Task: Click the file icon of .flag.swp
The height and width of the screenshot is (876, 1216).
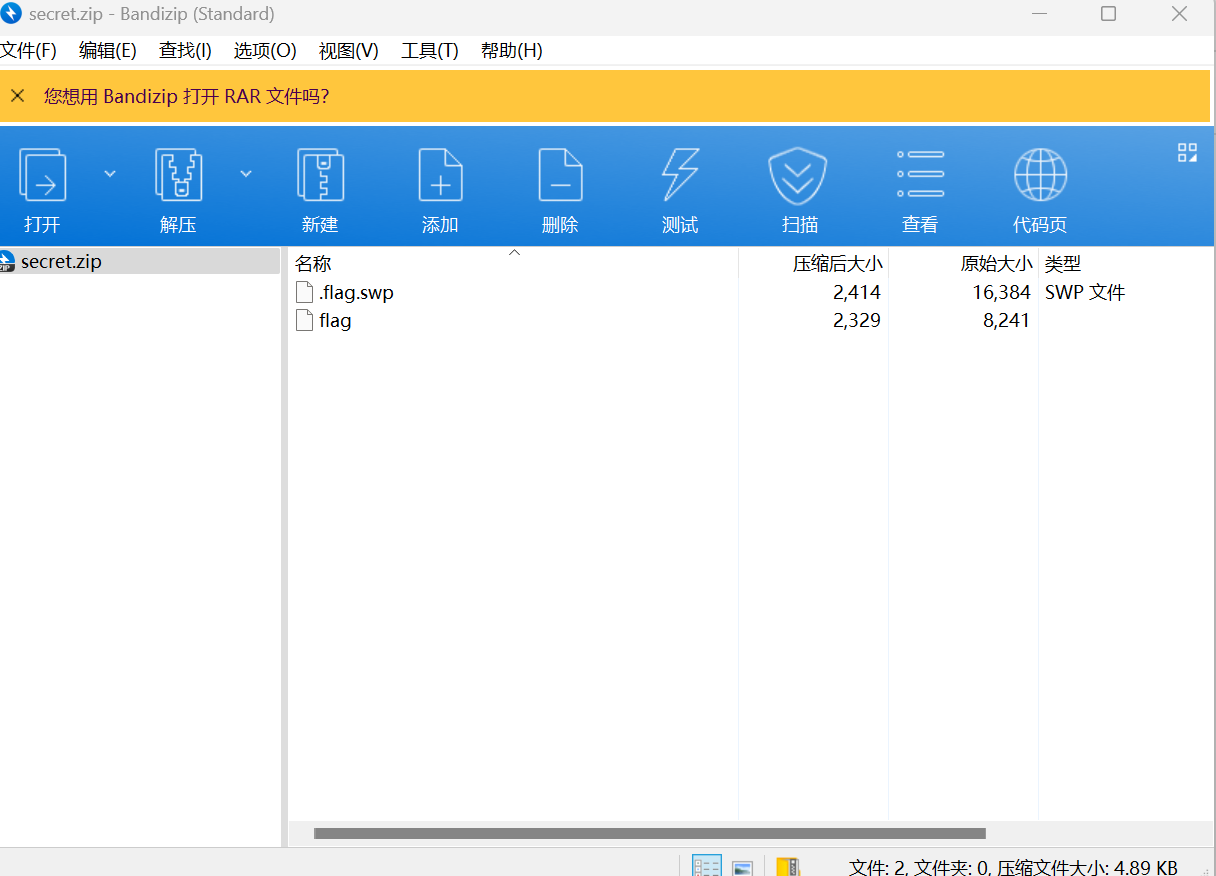Action: pos(305,293)
